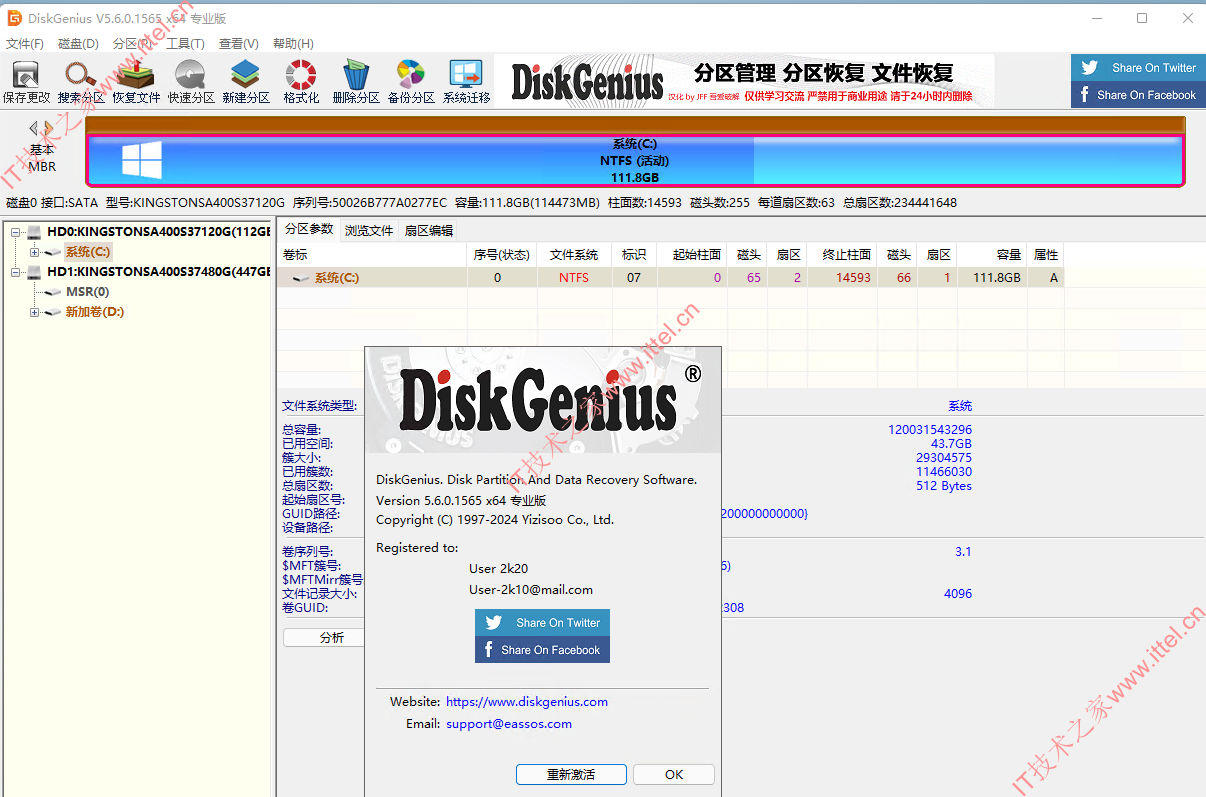Click the 删除分区 delete partition icon
The height and width of the screenshot is (797, 1206).
tap(356, 81)
